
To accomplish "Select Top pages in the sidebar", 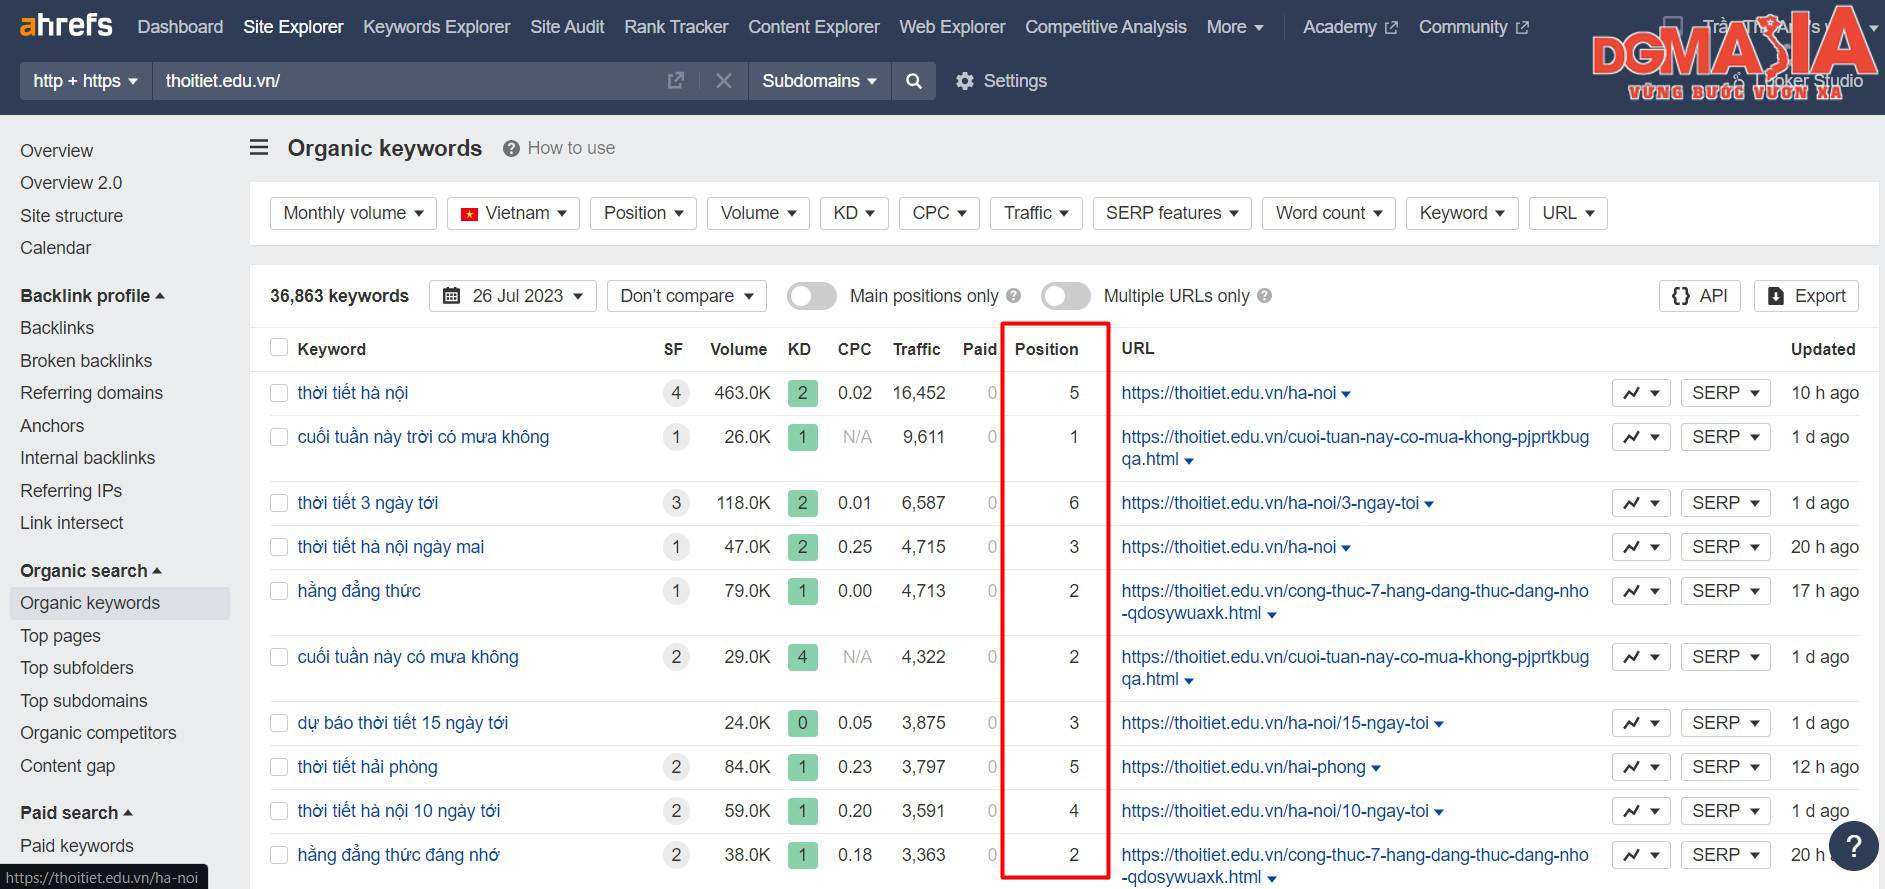I will coord(60,636).
